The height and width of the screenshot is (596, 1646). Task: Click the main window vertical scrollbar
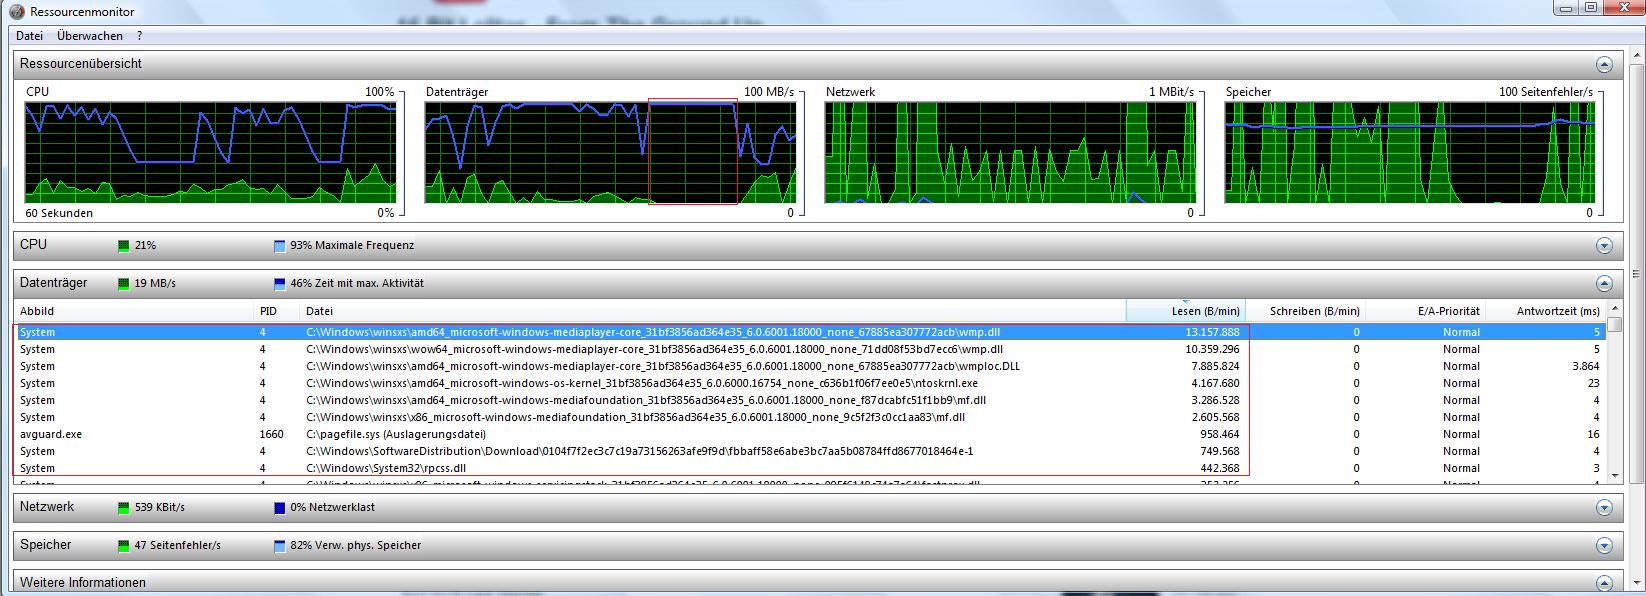point(1637,320)
